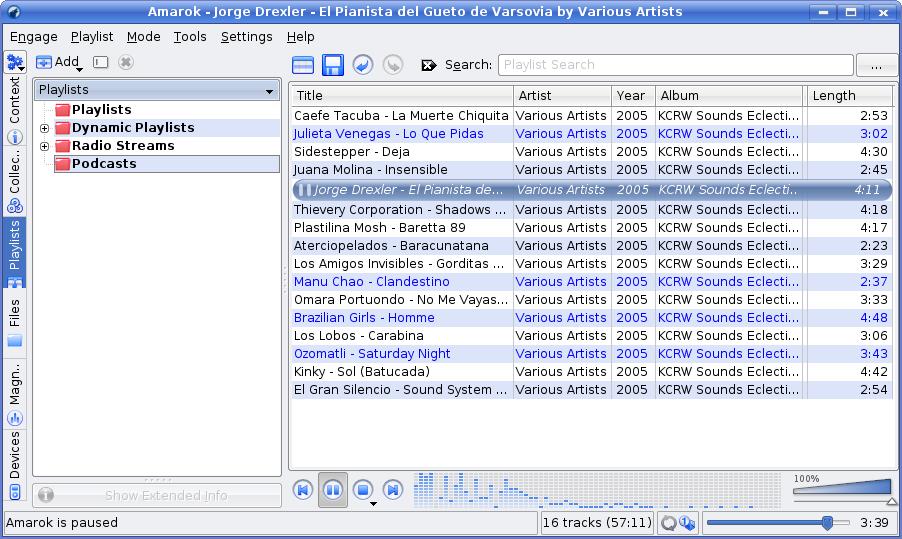Click the Undo arrow in playlist toolbar

[363, 65]
